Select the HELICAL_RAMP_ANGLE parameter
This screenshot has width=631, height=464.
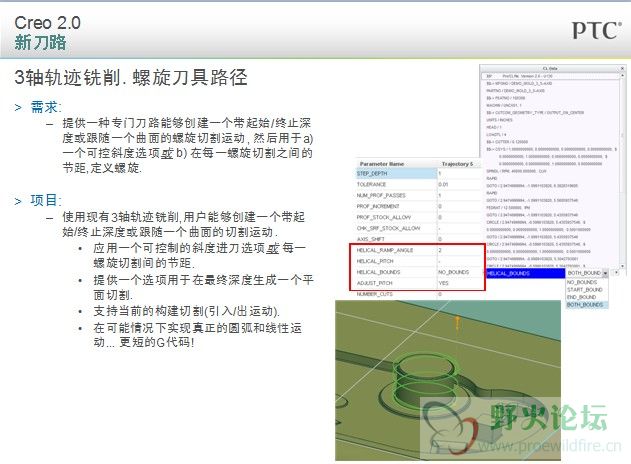(x=385, y=250)
